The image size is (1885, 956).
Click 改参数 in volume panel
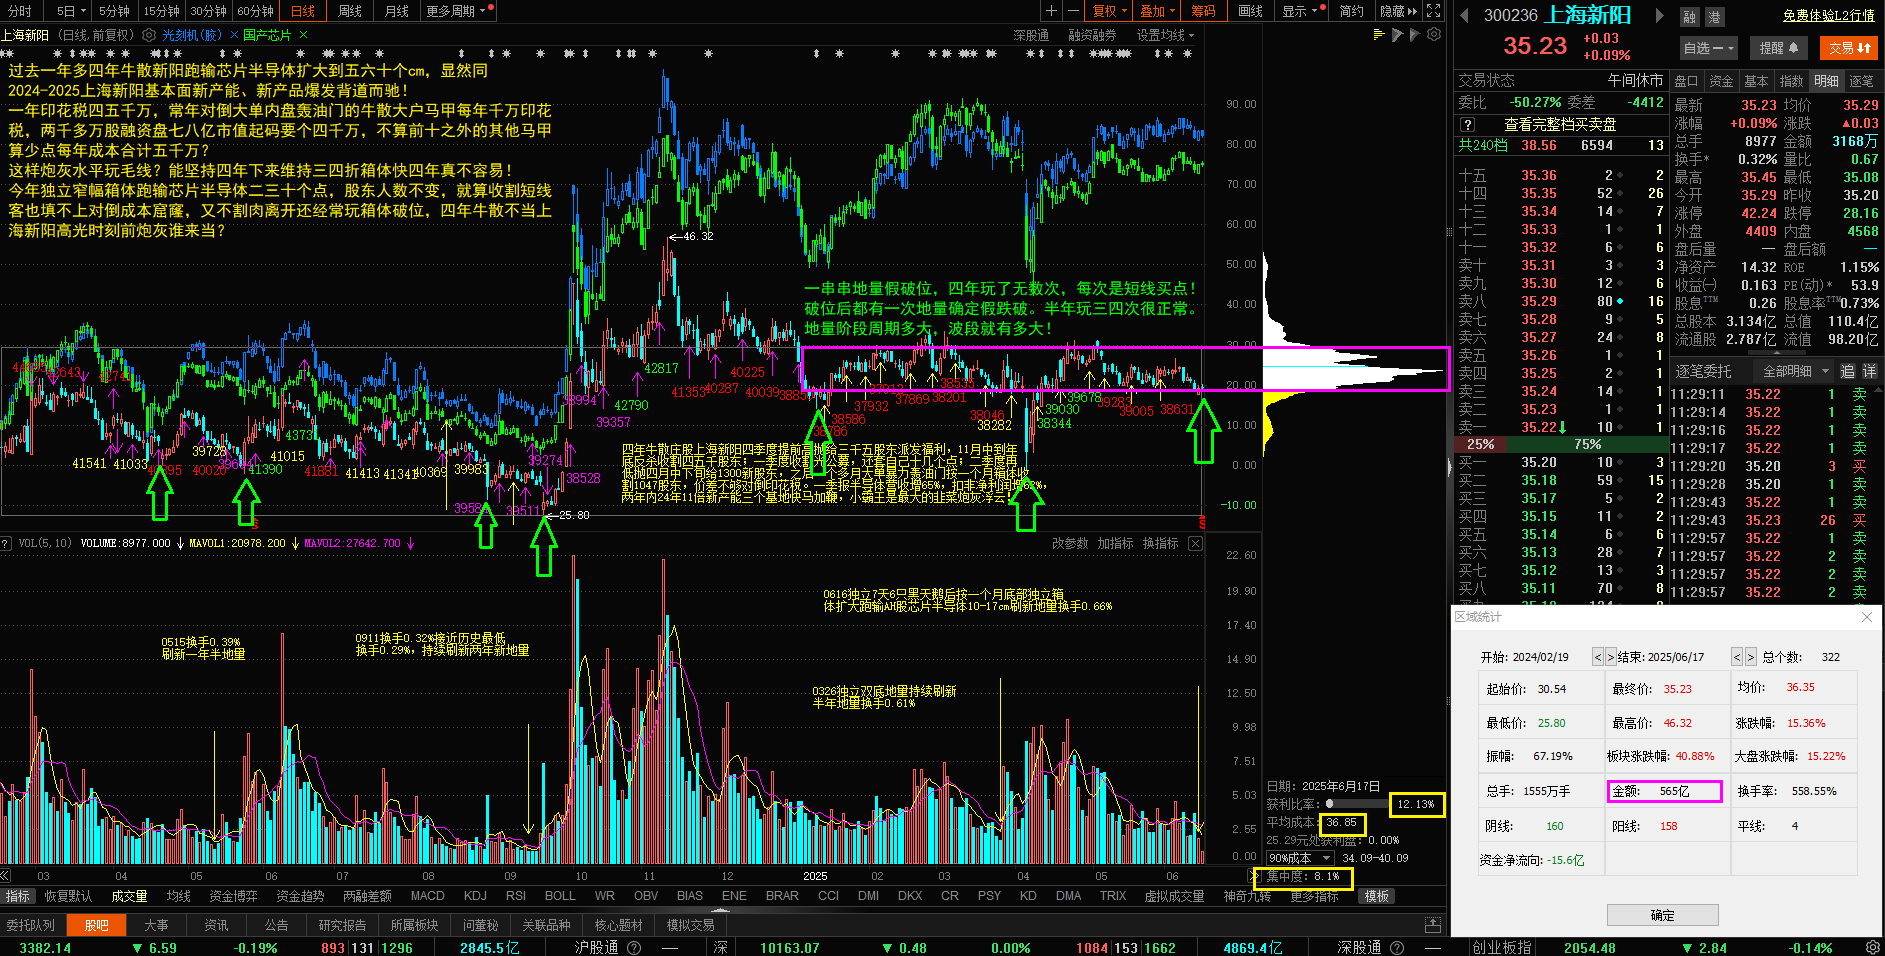click(1069, 543)
